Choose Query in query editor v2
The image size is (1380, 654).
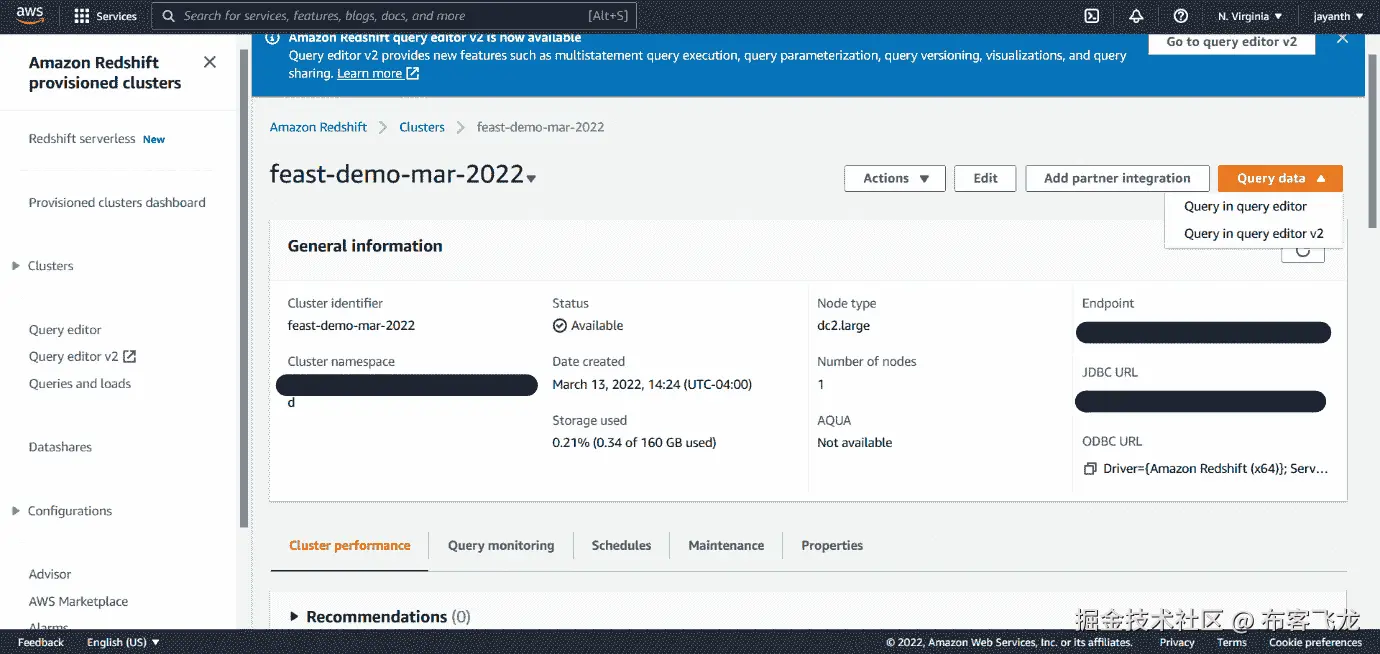tap(1253, 234)
